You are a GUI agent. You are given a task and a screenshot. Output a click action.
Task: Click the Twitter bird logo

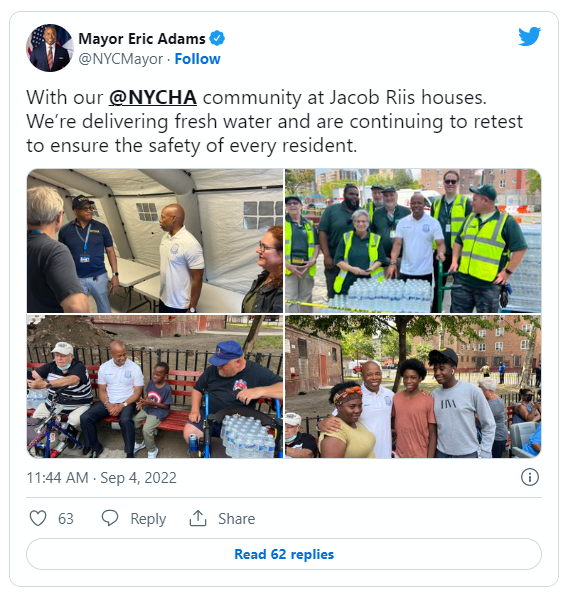(x=529, y=36)
